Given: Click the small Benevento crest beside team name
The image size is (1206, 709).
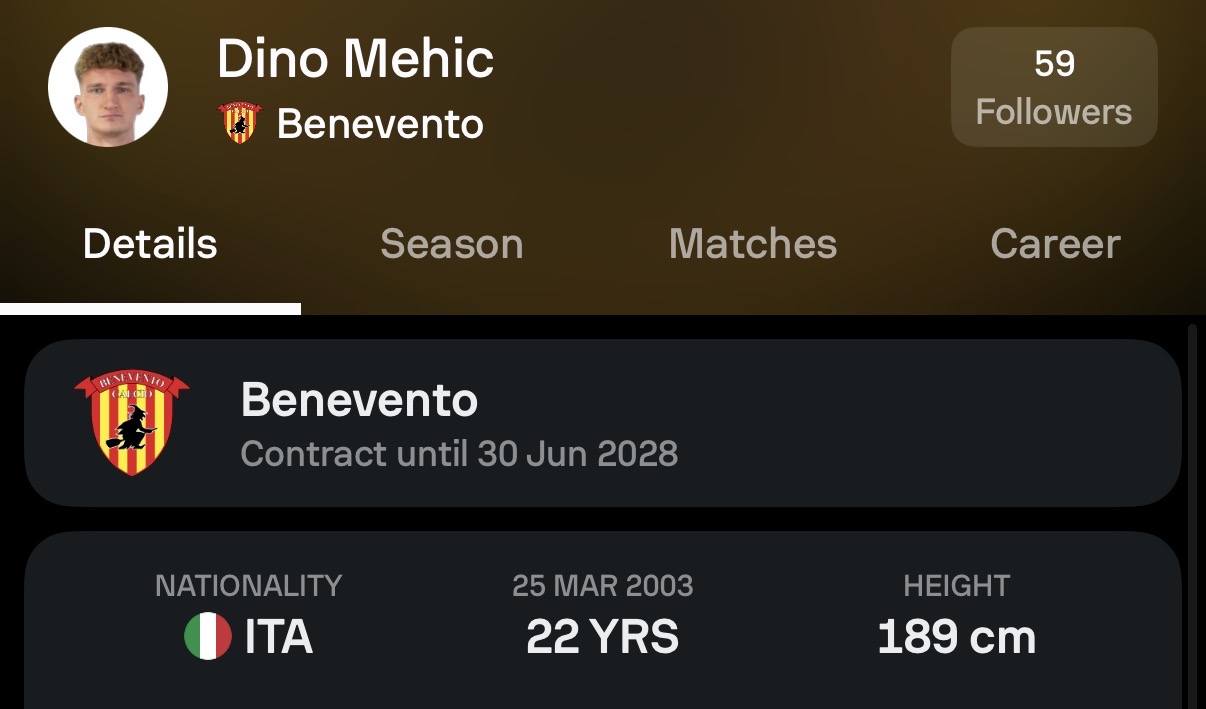Looking at the screenshot, I should [x=239, y=123].
